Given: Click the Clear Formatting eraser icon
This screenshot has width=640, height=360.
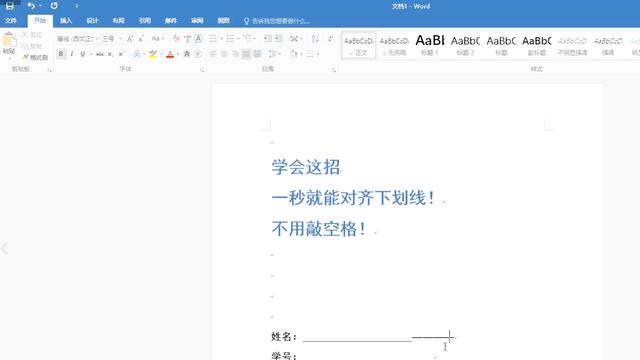Looking at the screenshot, I should (x=176, y=39).
